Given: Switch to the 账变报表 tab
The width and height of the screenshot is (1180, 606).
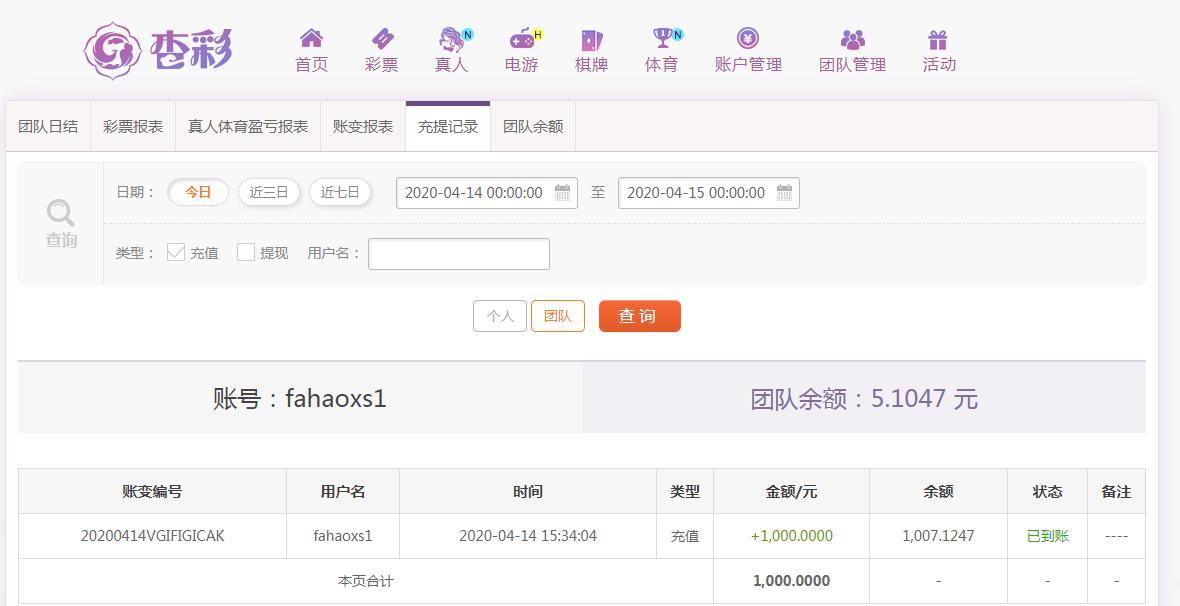Looking at the screenshot, I should tap(361, 126).
